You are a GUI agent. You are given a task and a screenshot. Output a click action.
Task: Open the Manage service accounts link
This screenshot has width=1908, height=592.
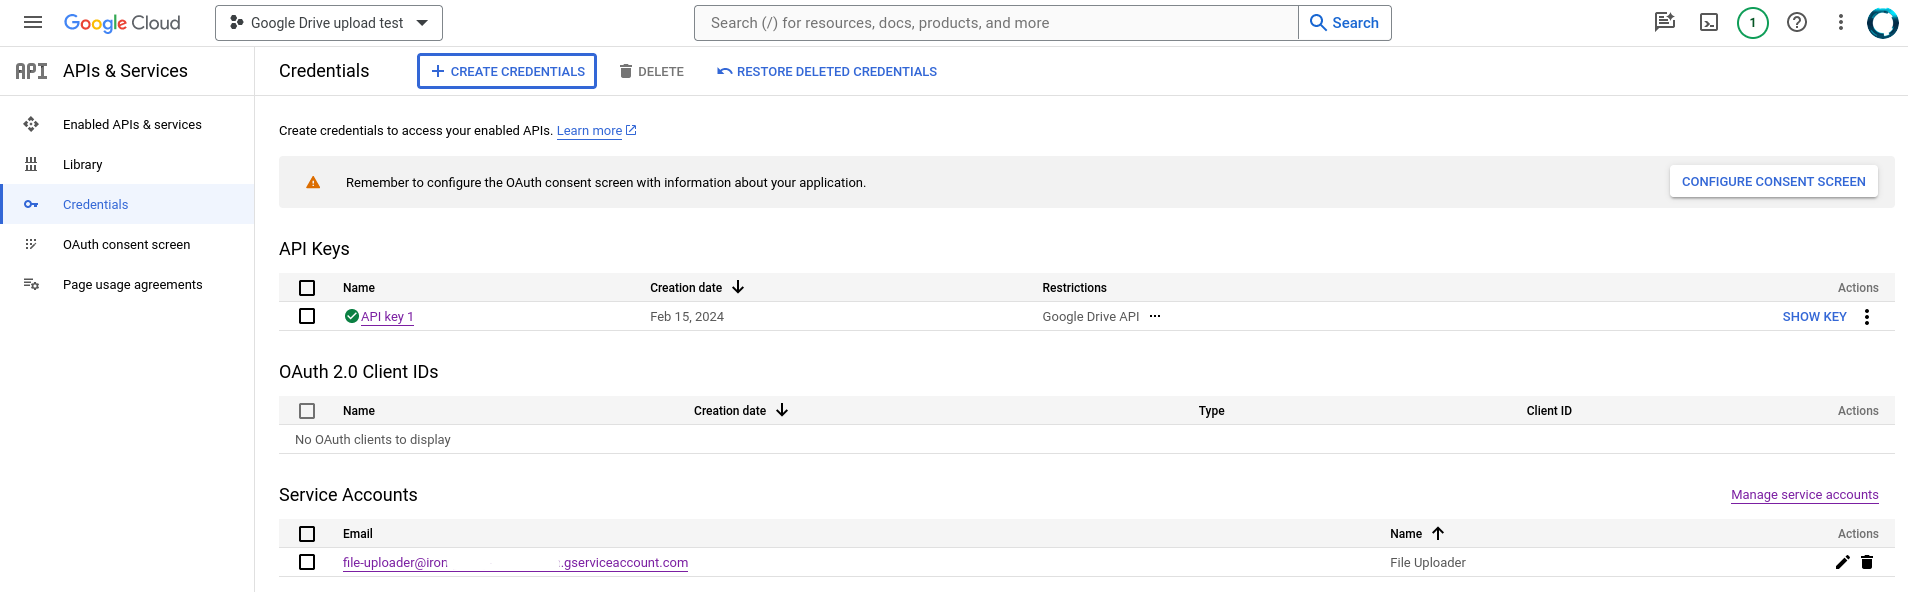click(x=1804, y=495)
